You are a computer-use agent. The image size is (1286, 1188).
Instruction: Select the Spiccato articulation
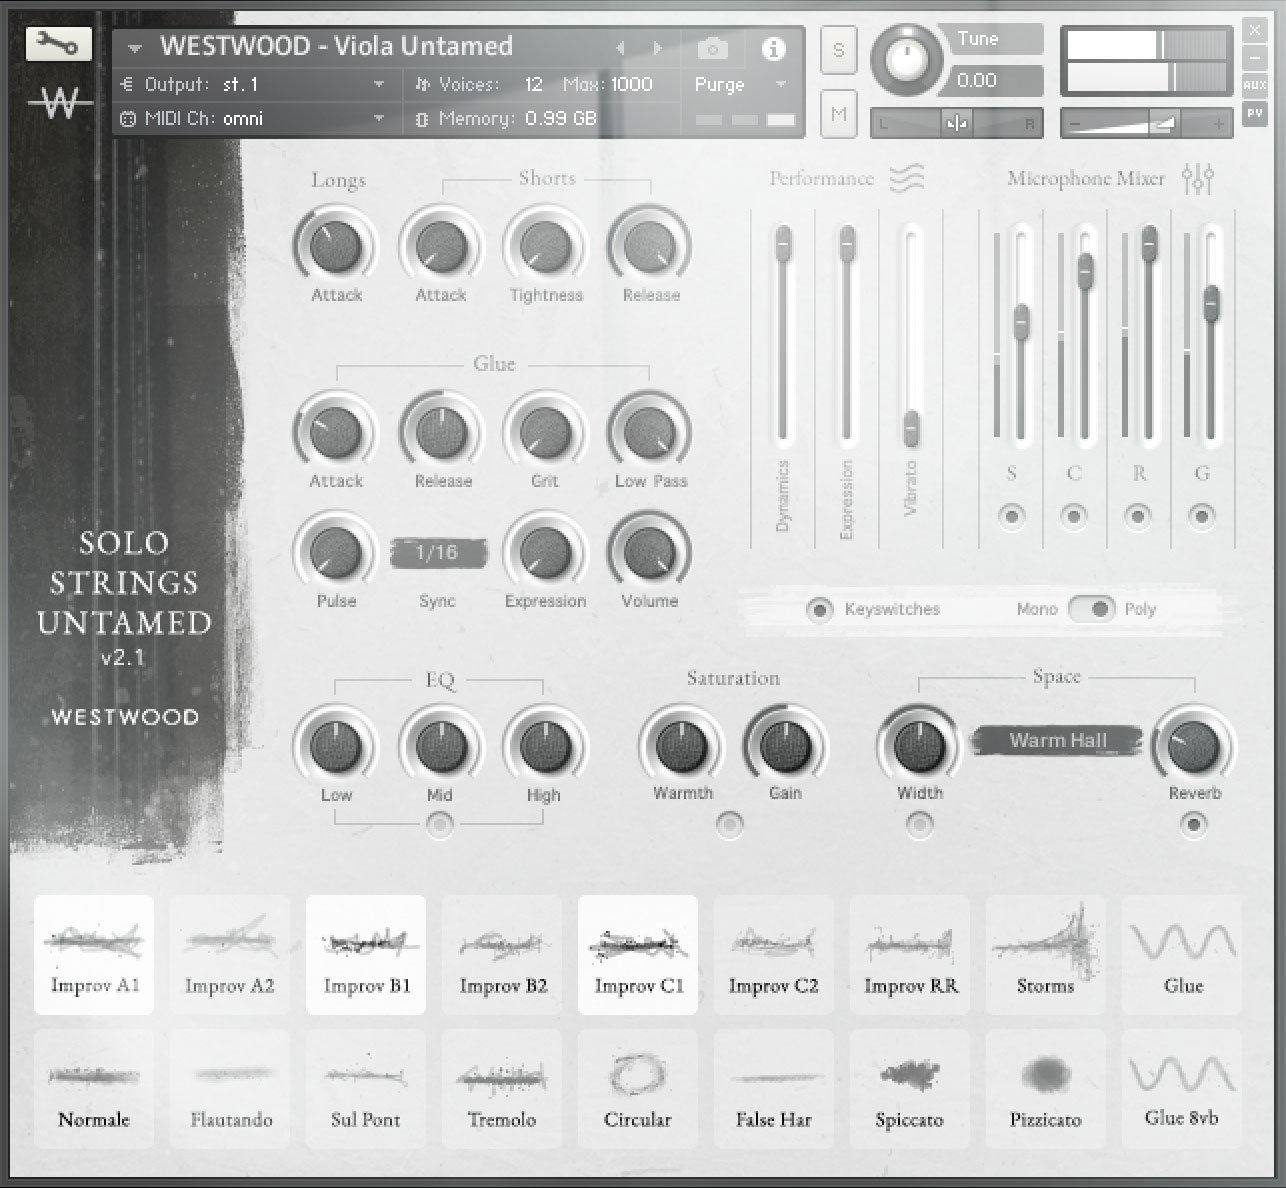click(x=910, y=1089)
